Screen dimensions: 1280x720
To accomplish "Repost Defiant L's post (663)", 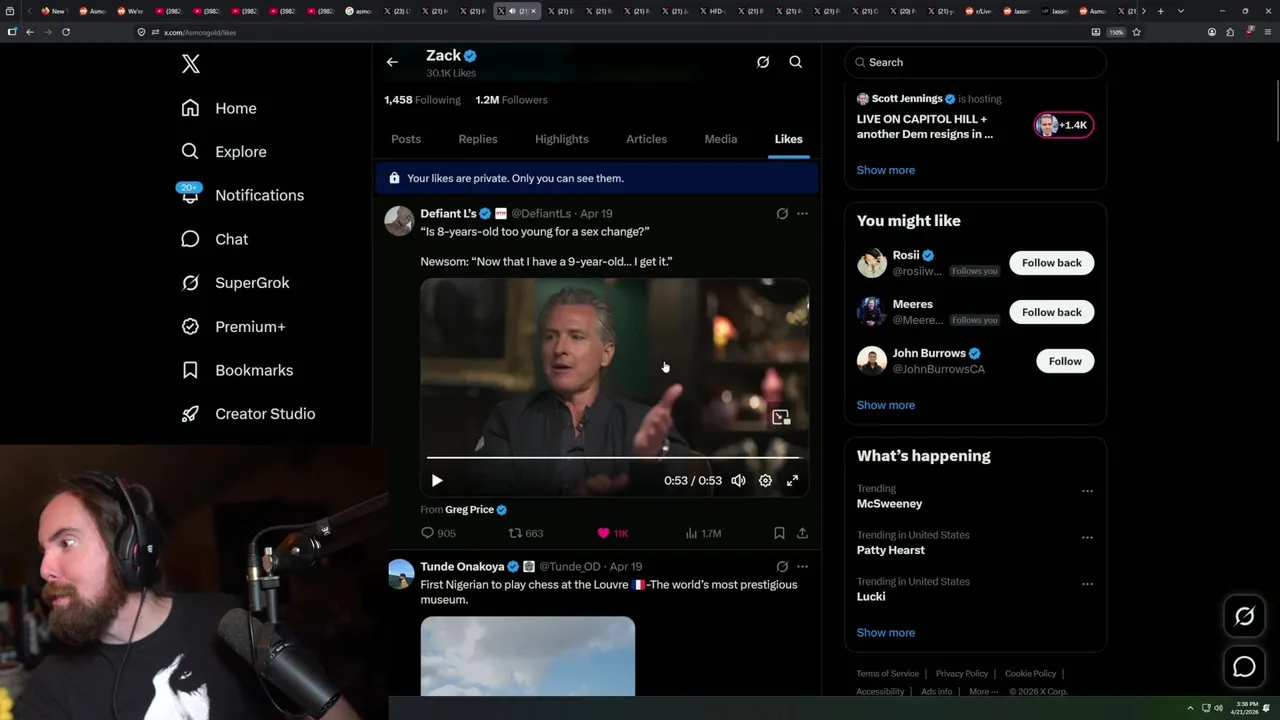I will pos(526,534).
